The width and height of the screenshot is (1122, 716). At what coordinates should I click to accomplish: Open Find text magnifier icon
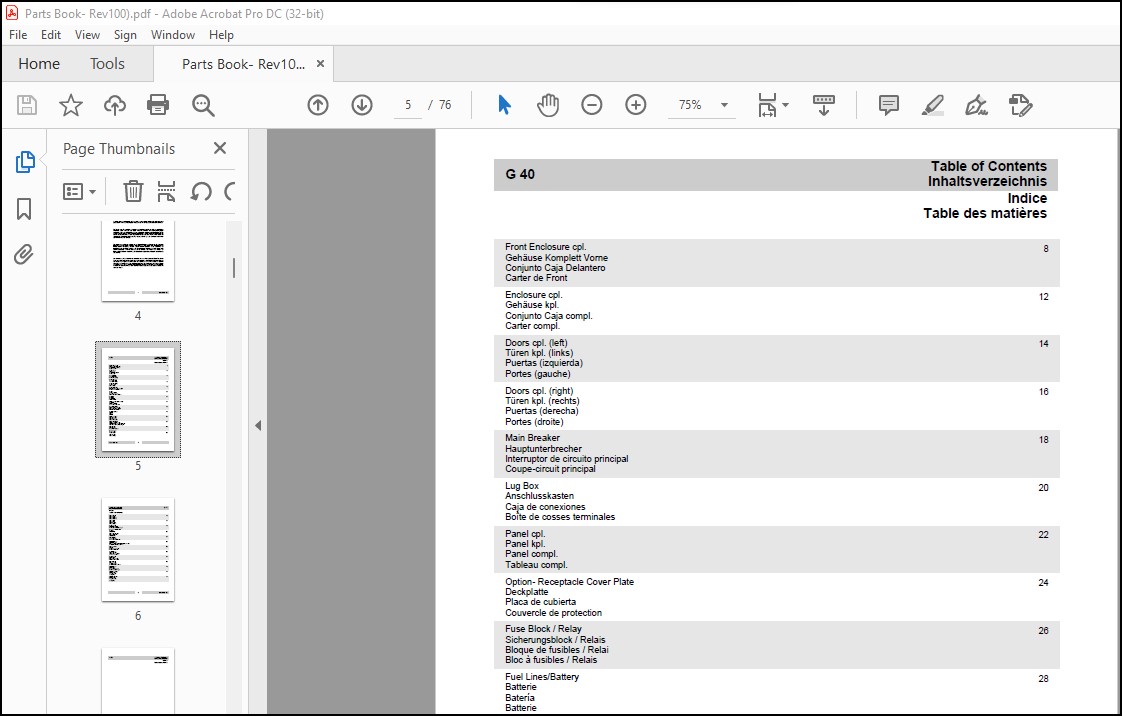tap(203, 105)
